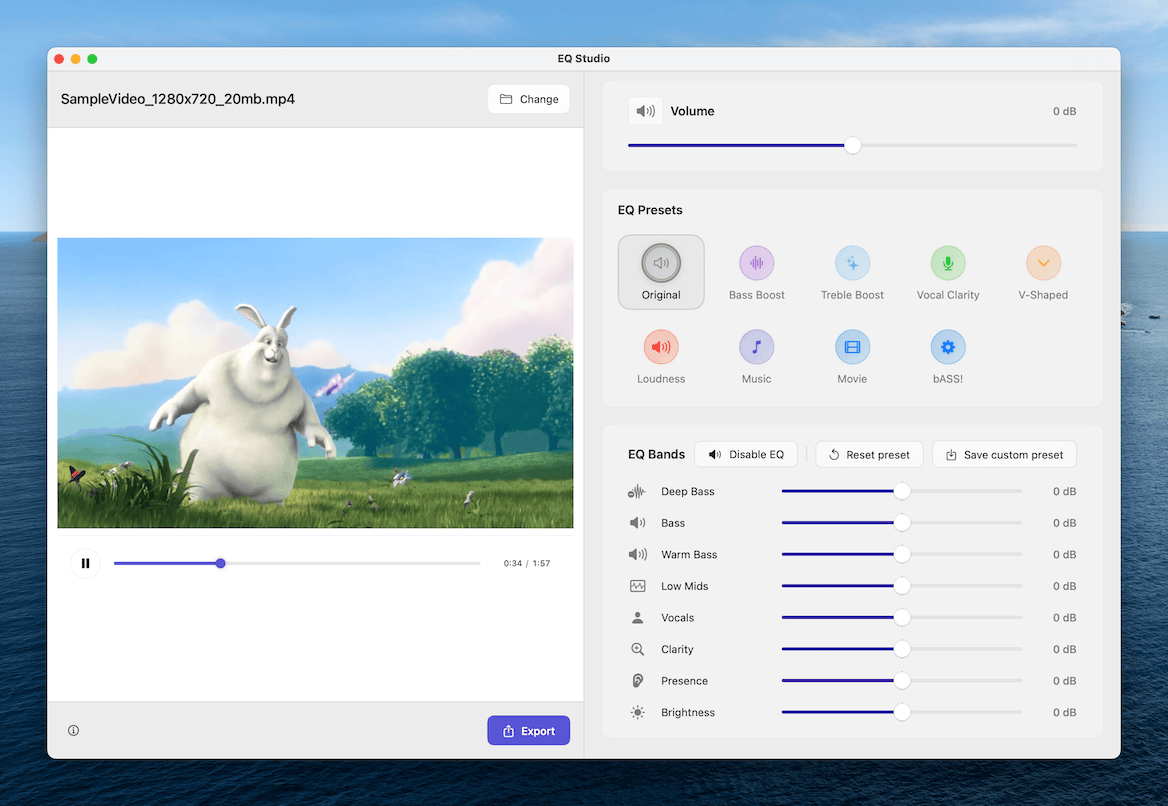Toggle Disable EQ button
This screenshot has height=806, width=1168.
point(746,454)
